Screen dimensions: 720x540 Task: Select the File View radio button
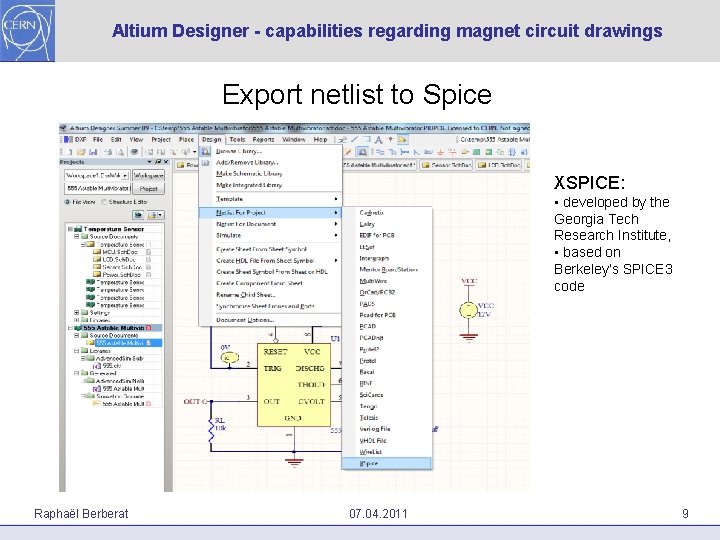[x=68, y=202]
